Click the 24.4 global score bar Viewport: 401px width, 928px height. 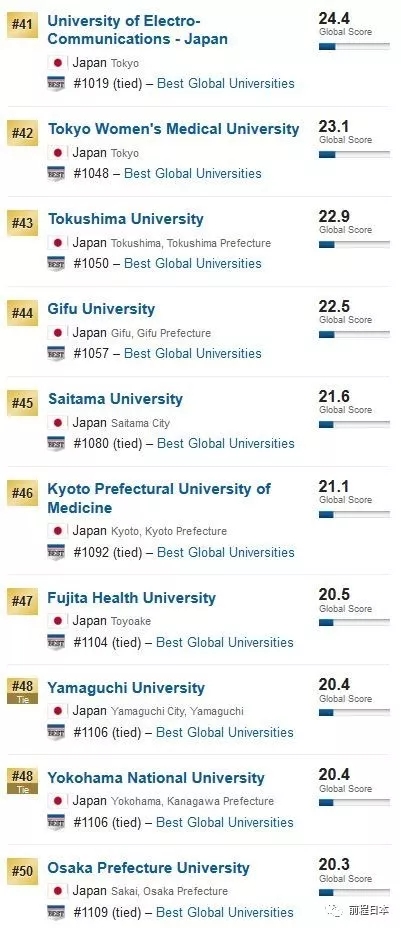tap(354, 46)
